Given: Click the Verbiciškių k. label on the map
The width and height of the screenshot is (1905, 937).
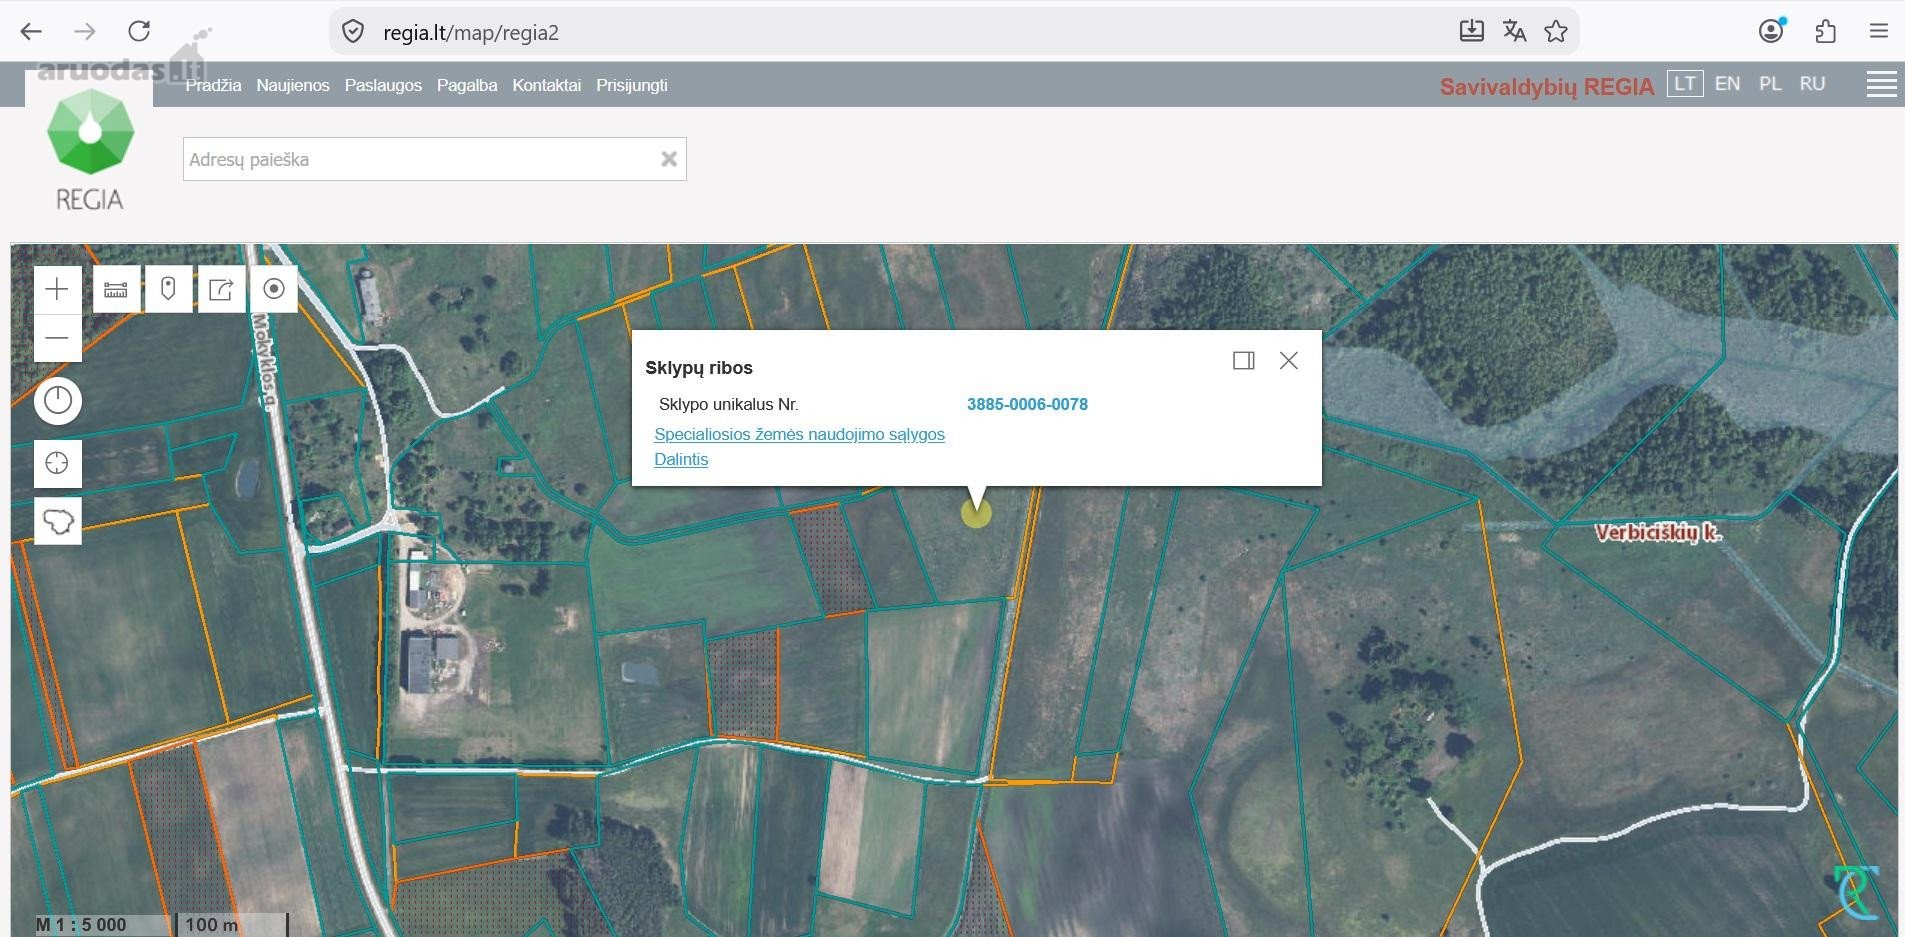Looking at the screenshot, I should pos(1658,532).
